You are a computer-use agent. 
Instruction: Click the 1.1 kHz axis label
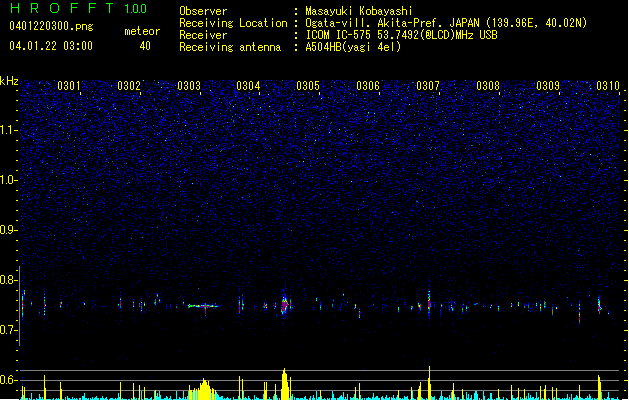click(x=8, y=130)
